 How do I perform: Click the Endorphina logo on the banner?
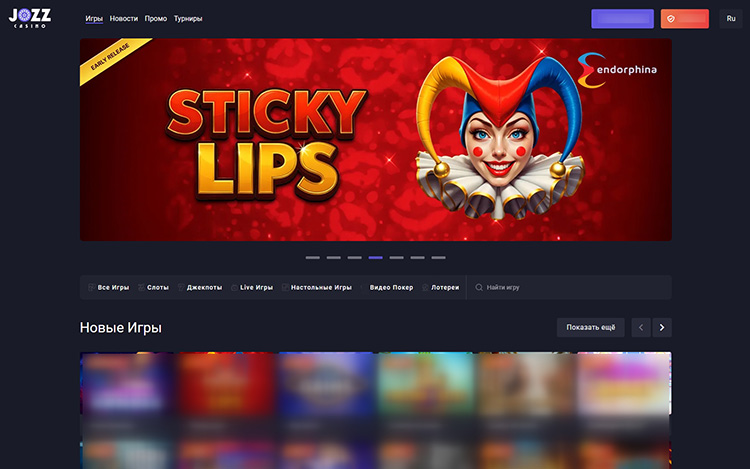point(618,69)
